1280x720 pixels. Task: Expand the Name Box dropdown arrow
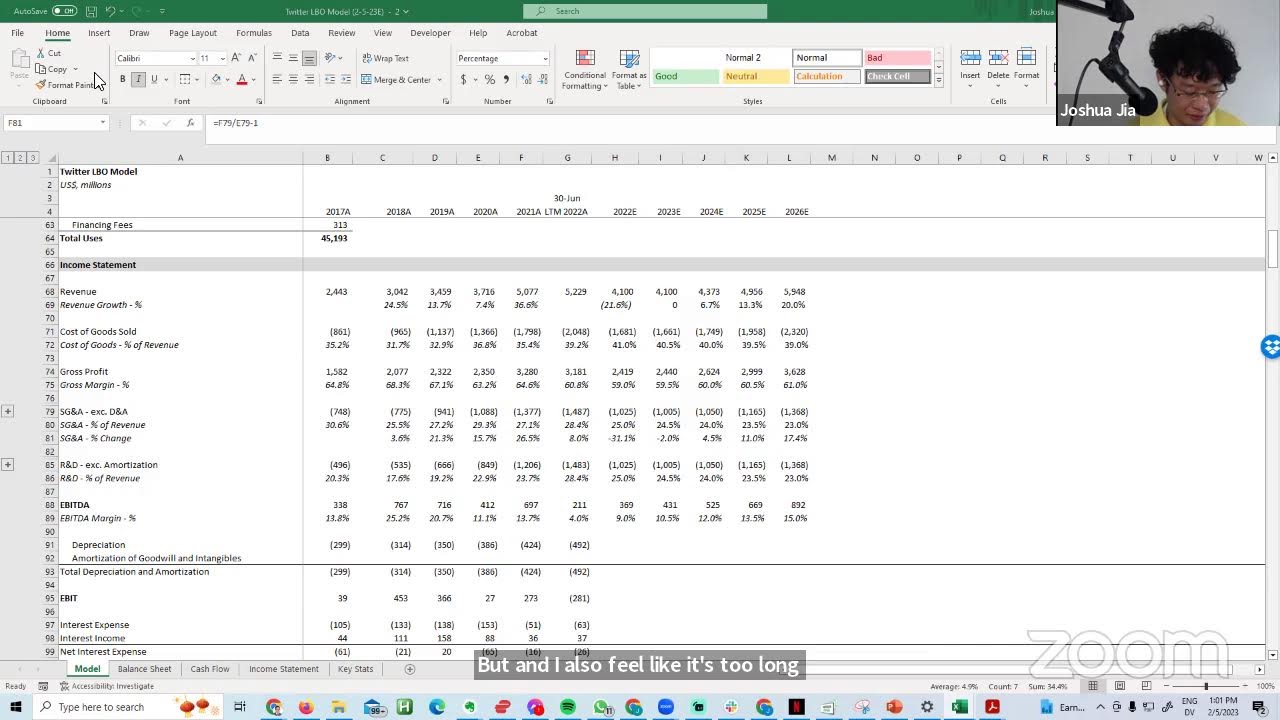[x=102, y=123]
